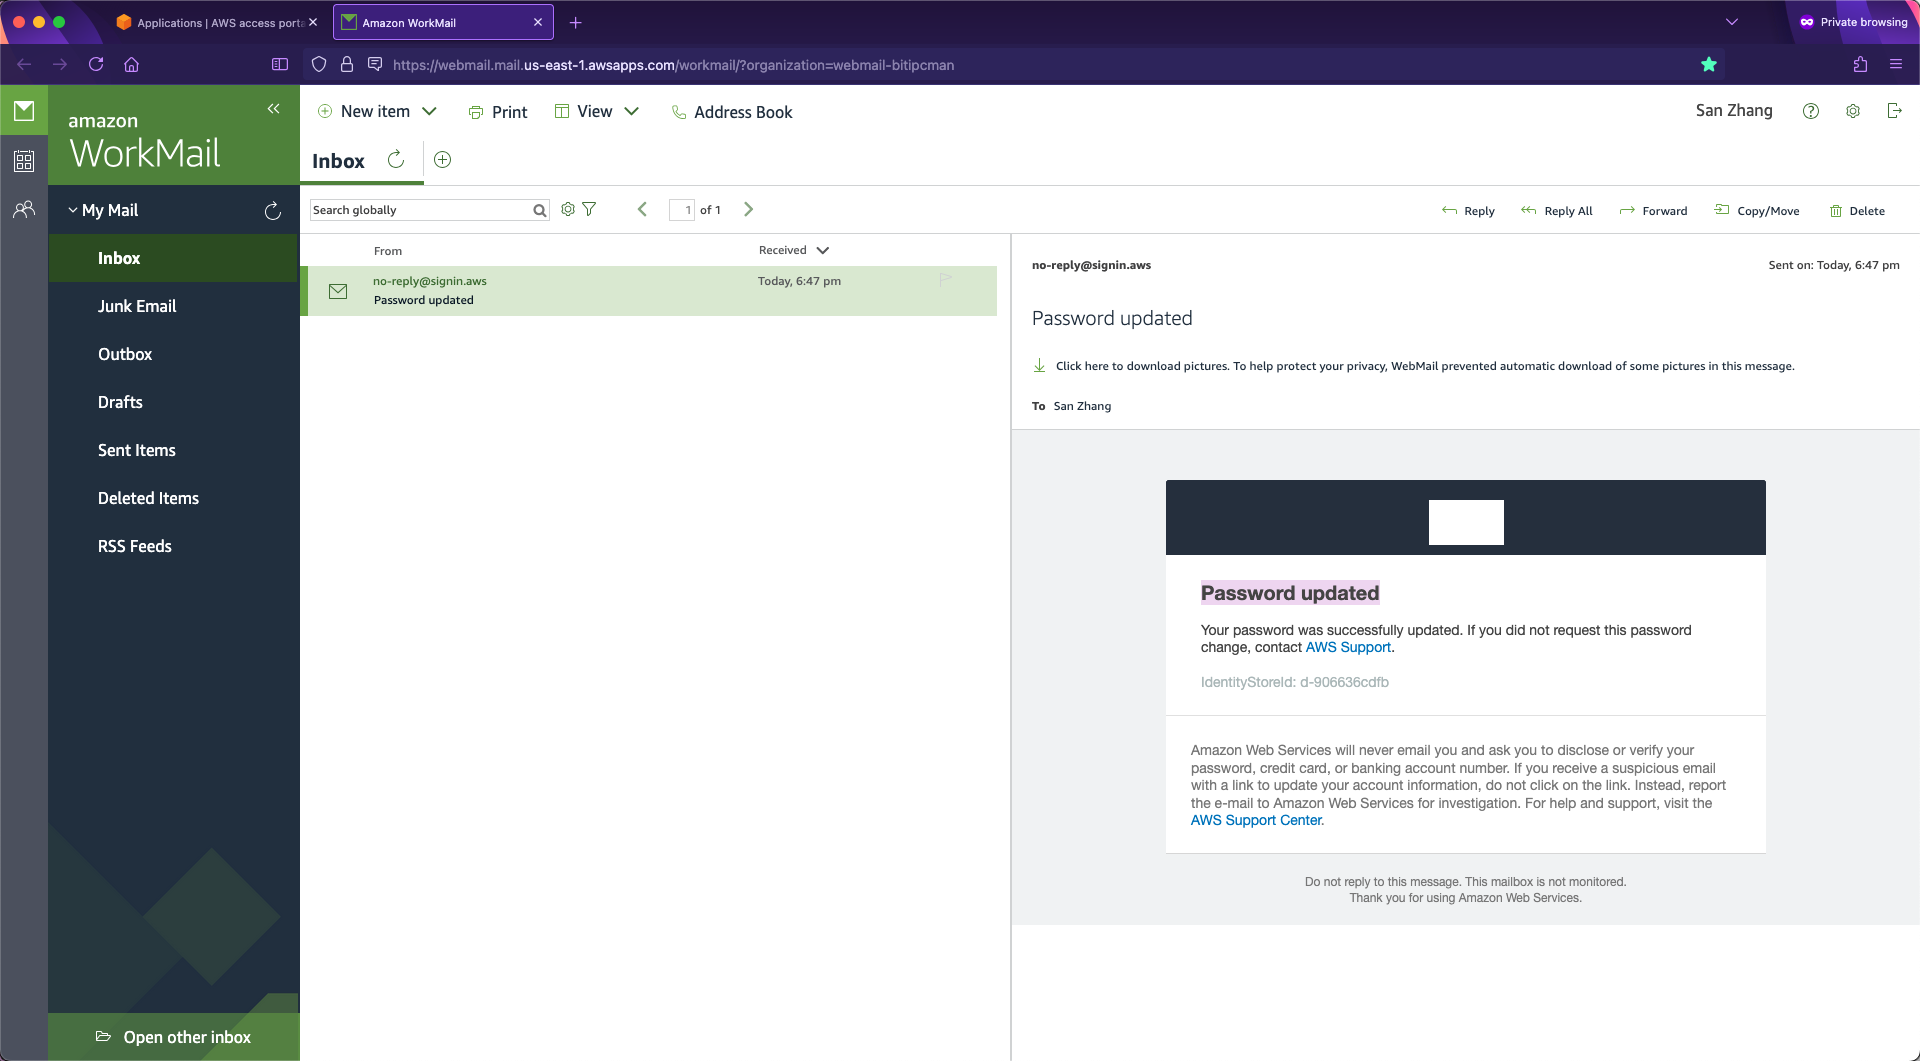Click the Search globally input field
This screenshot has width=1920, height=1061.
tap(421, 210)
